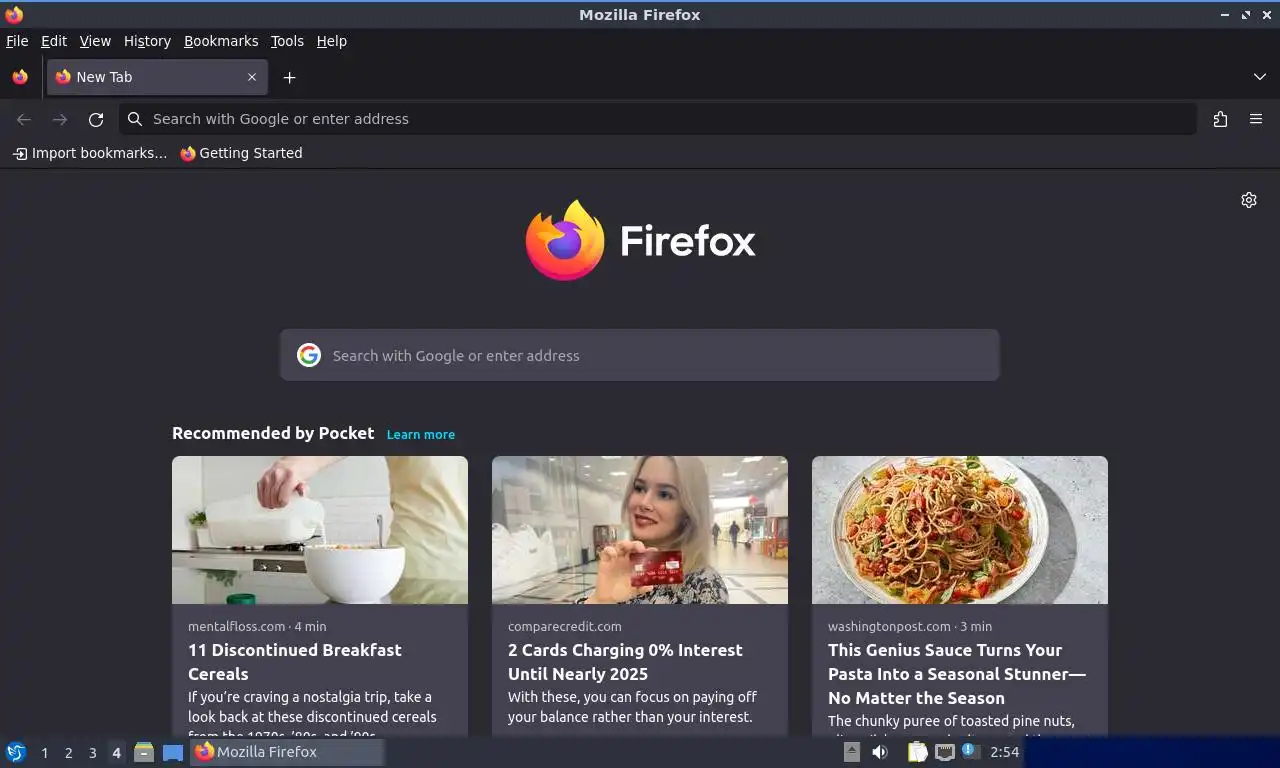The width and height of the screenshot is (1280, 768).
Task: Switch to workspace 4 in taskbar
Action: [x=116, y=753]
